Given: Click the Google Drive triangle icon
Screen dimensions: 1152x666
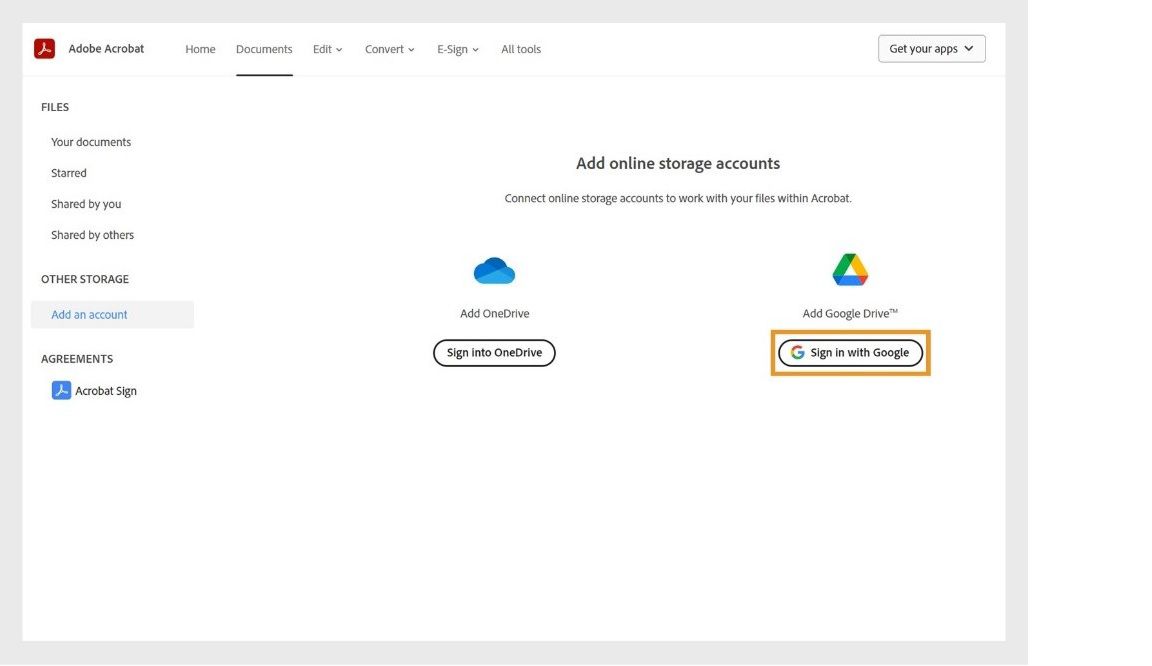Looking at the screenshot, I should click(x=848, y=268).
